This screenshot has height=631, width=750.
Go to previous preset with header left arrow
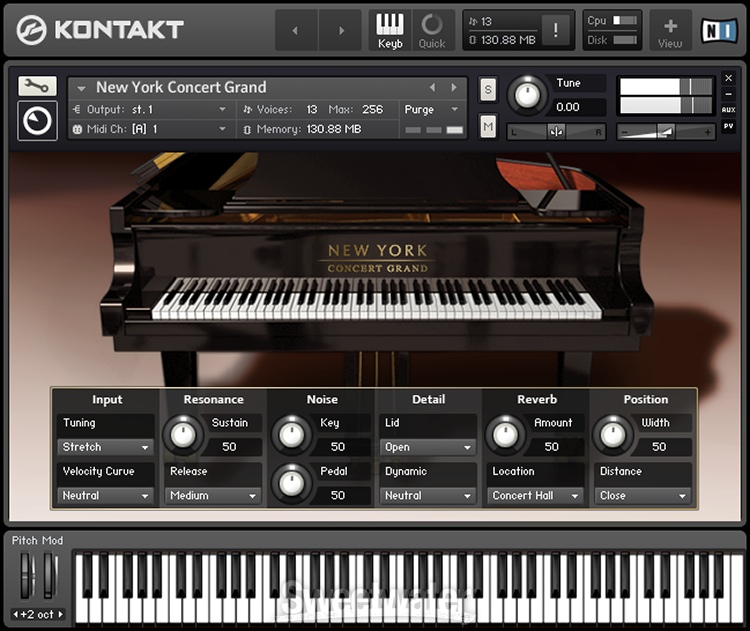pyautogui.click(x=296, y=31)
